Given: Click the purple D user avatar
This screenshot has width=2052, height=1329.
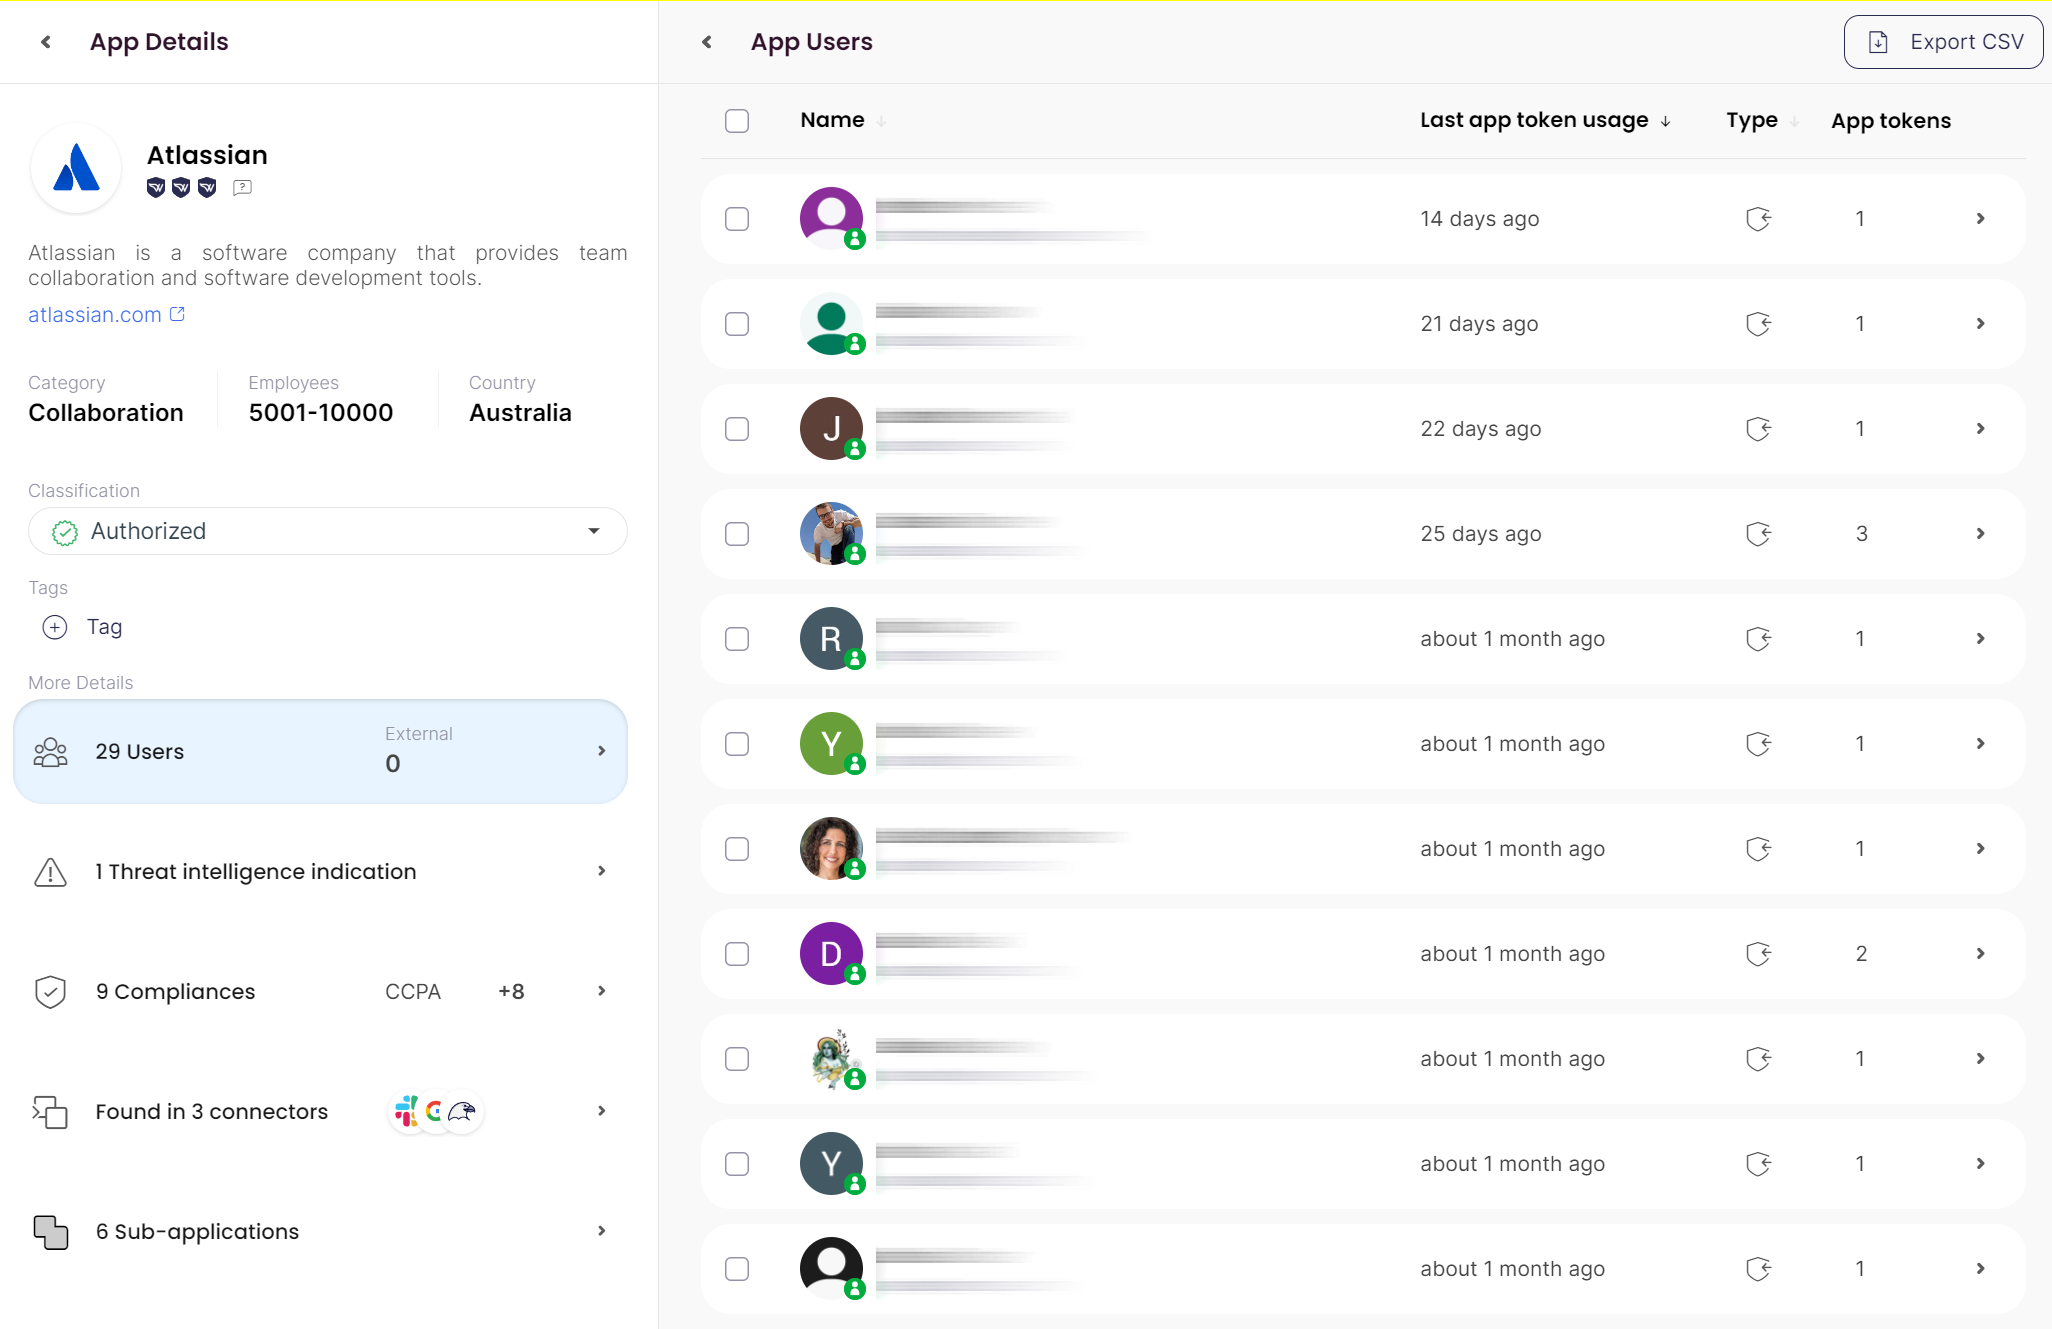Looking at the screenshot, I should [x=831, y=954].
